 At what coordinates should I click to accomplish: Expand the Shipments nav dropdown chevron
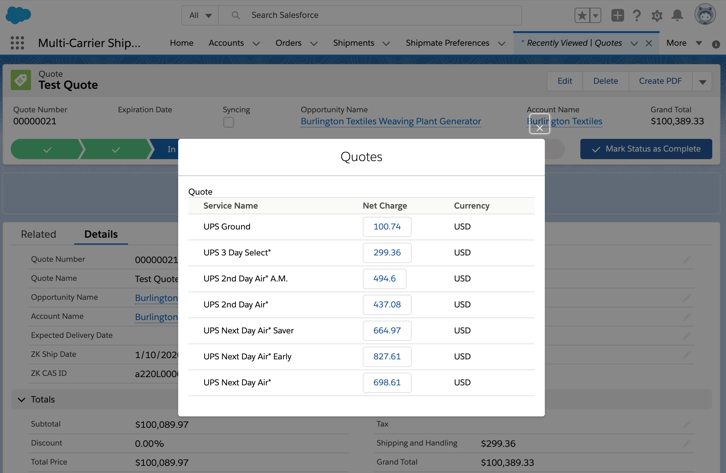click(x=386, y=44)
